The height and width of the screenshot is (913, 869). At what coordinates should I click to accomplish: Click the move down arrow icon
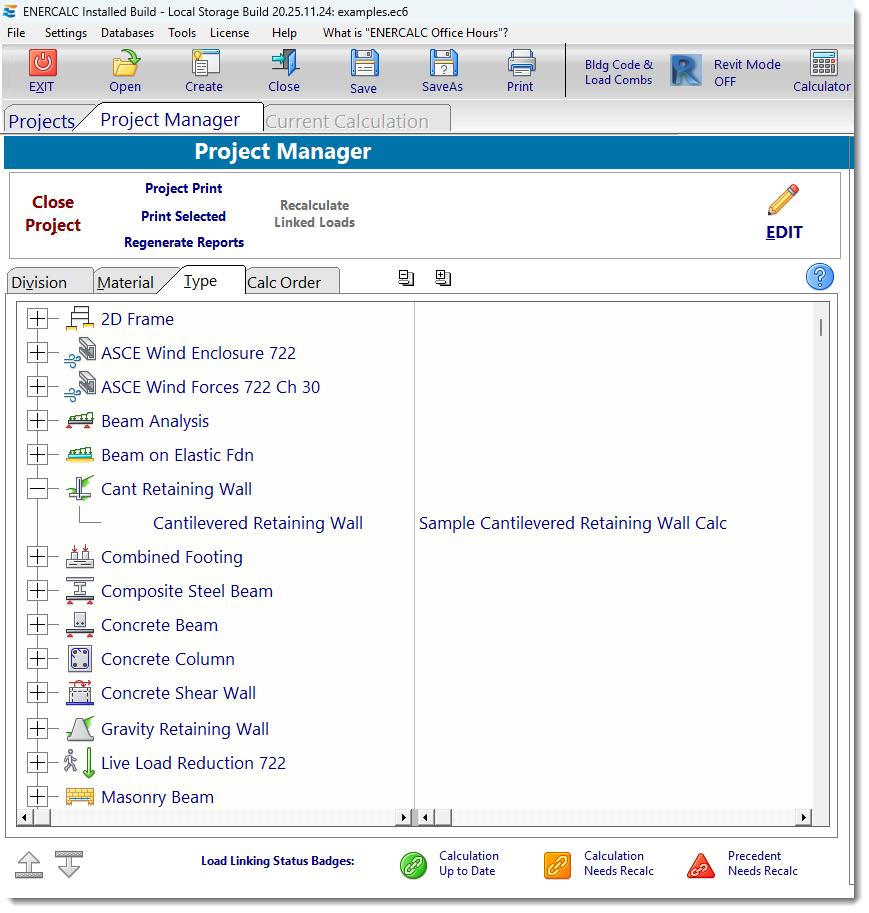coord(69,865)
